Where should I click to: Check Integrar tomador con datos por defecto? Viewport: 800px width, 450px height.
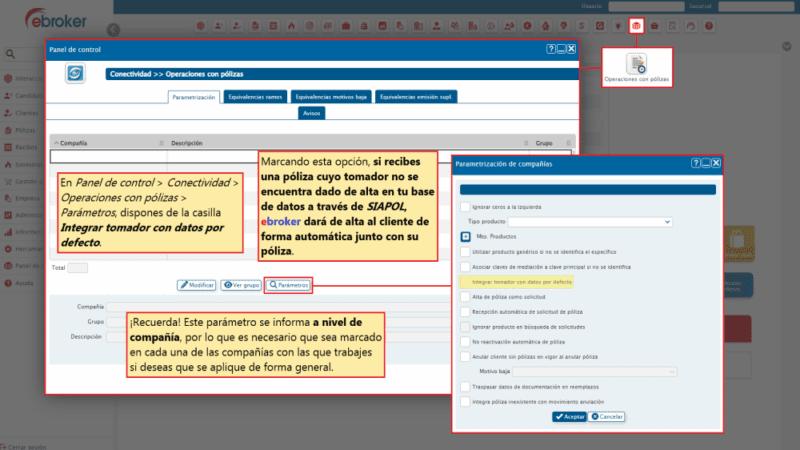pyautogui.click(x=465, y=282)
